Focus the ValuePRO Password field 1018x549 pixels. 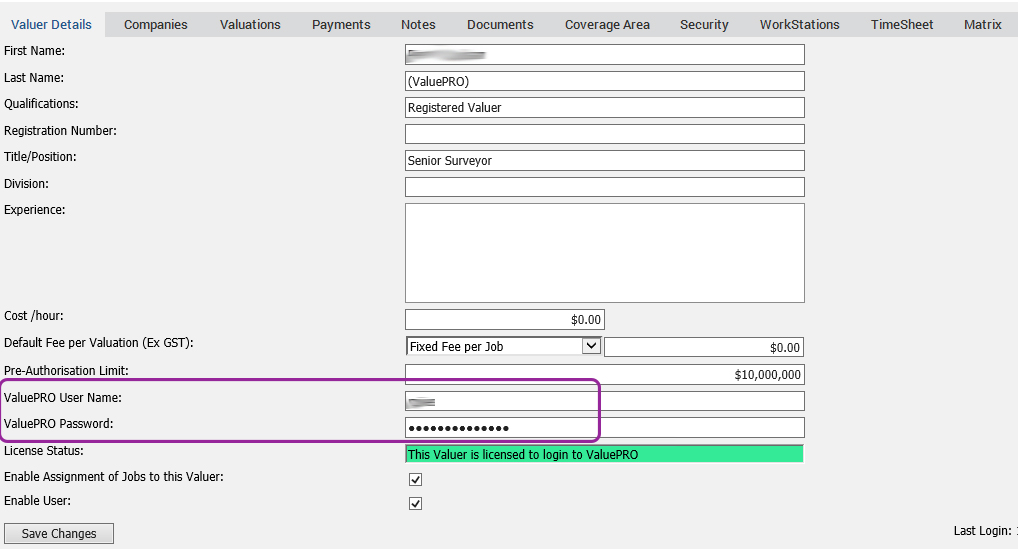point(604,428)
